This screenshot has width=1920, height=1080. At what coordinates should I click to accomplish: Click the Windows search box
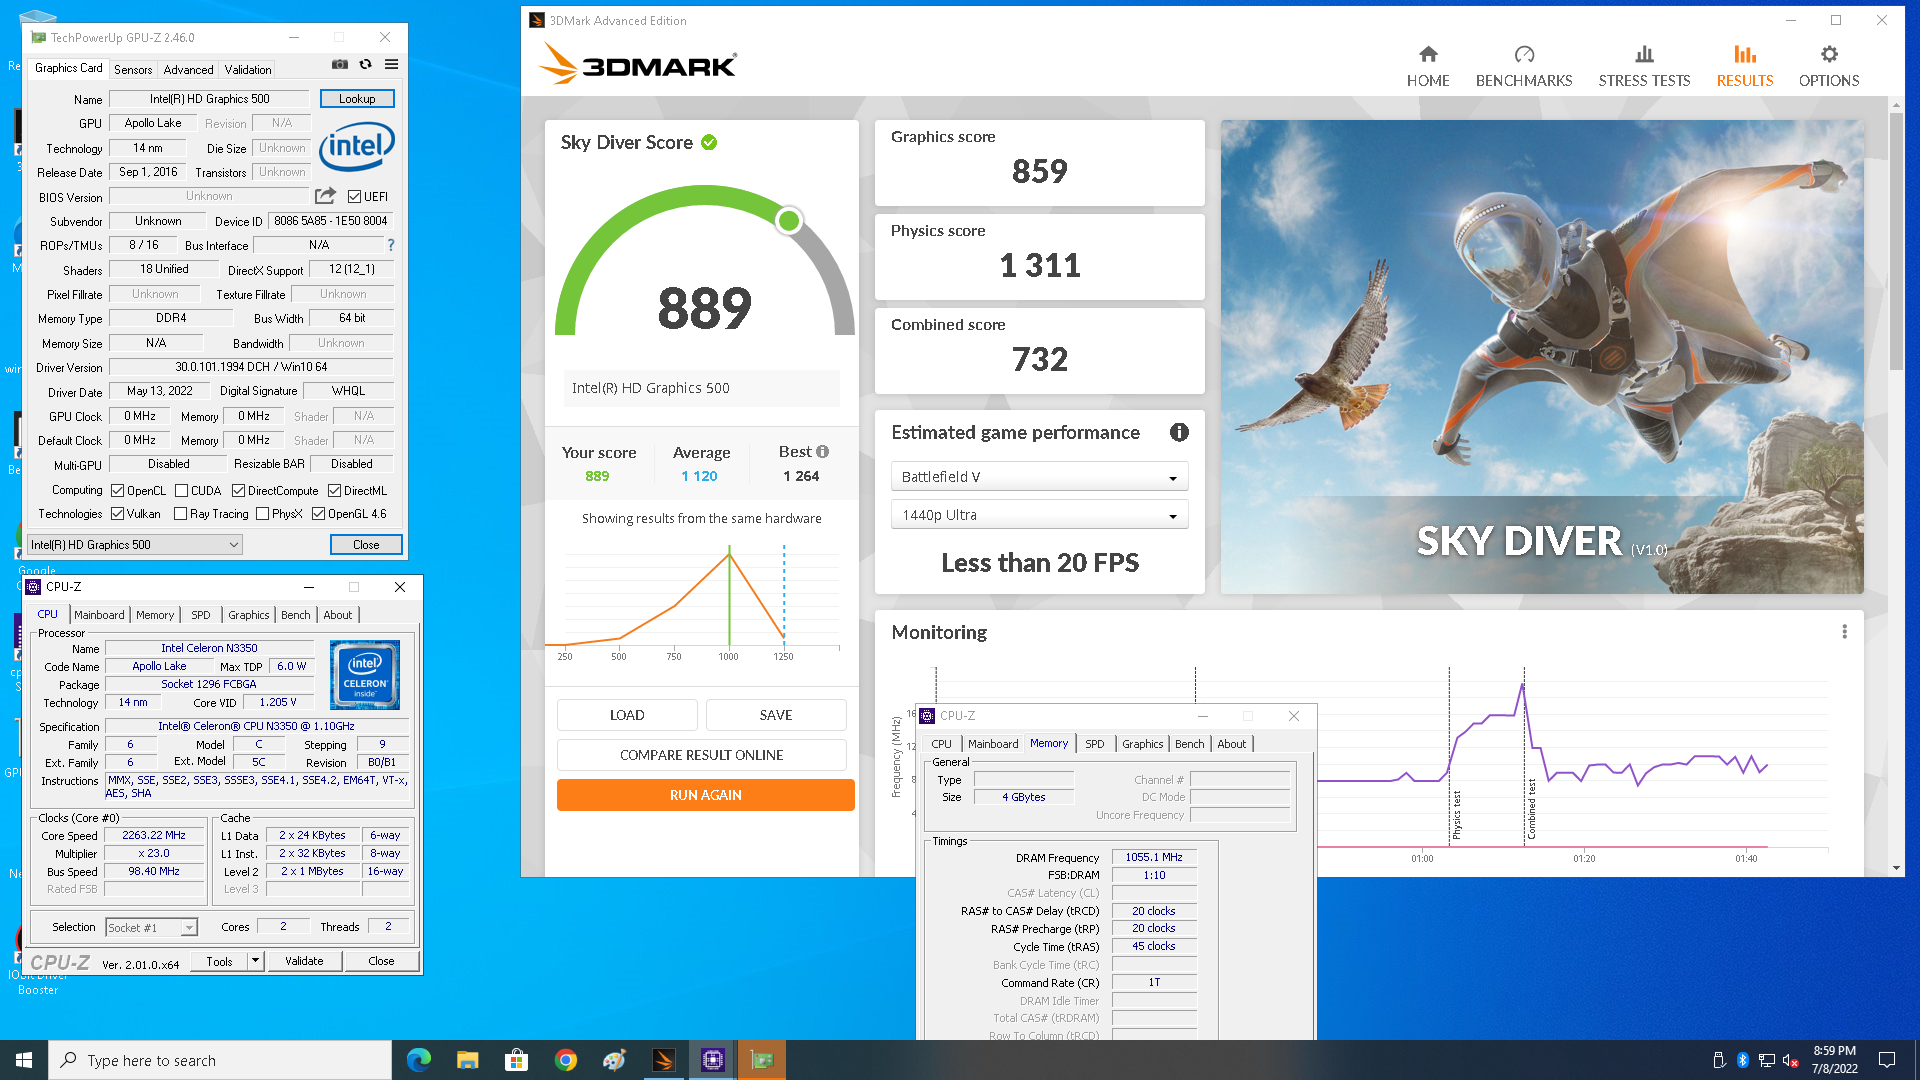220,1060
